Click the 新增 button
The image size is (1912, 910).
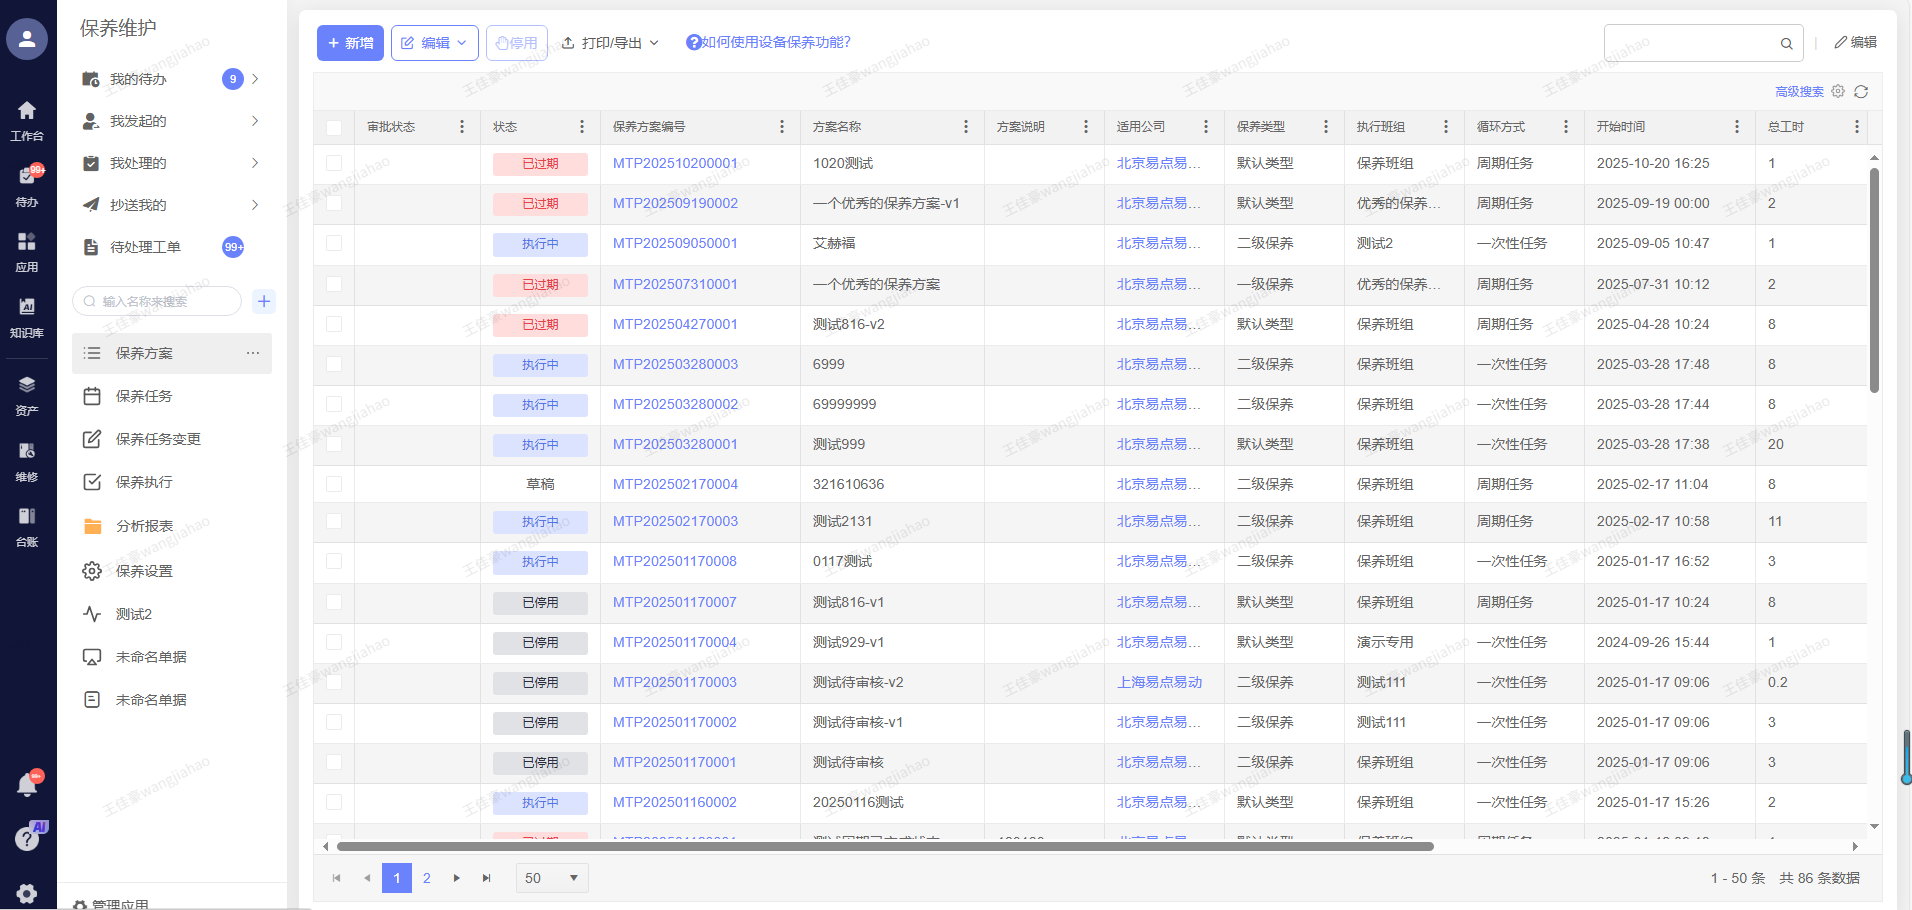350,43
